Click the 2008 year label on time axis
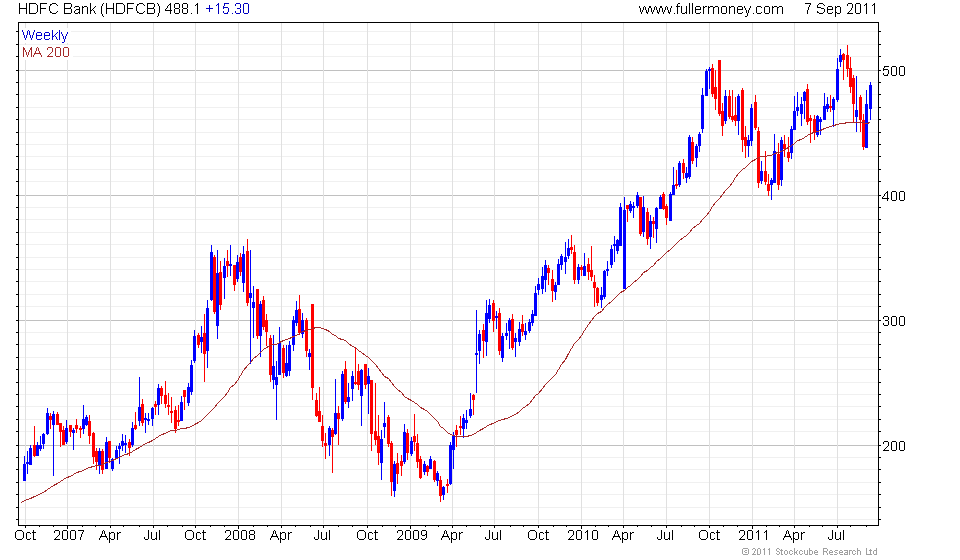 tap(240, 536)
